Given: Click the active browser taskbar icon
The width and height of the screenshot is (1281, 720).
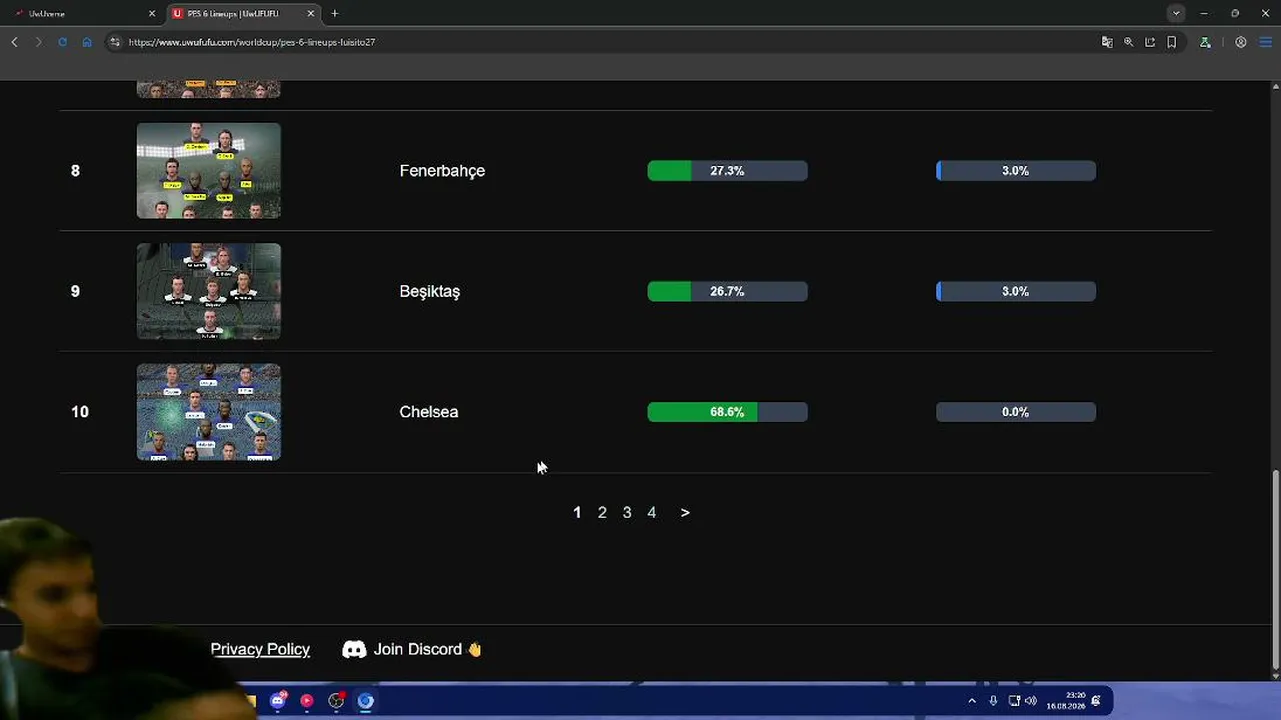Looking at the screenshot, I should pos(366,701).
